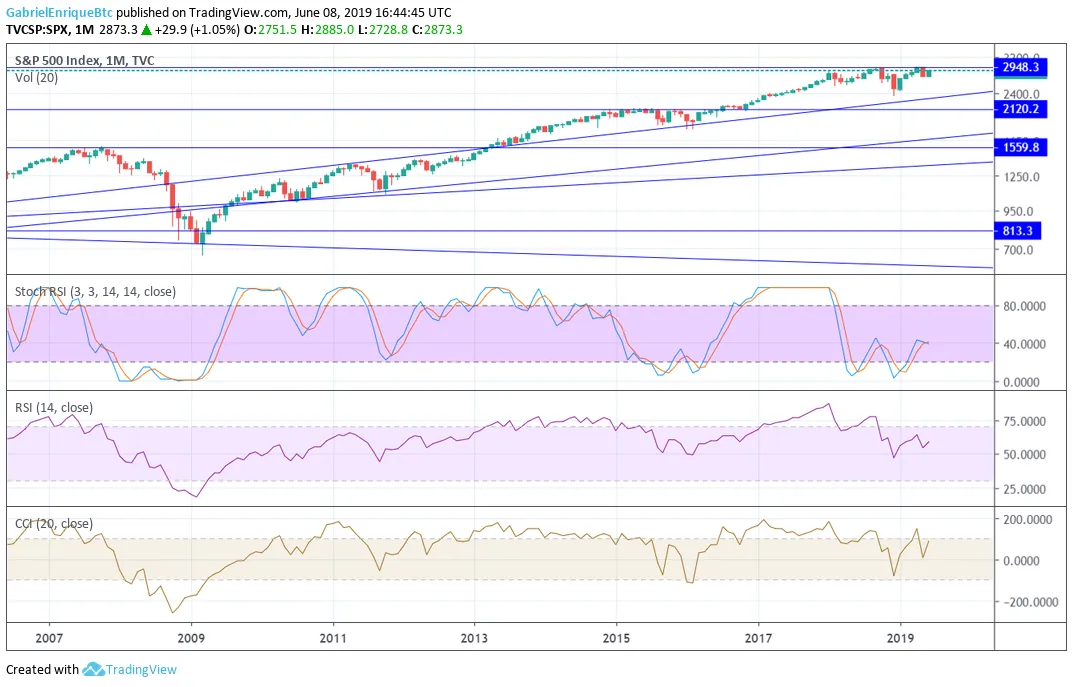Click the 200.0000 level on the CCI scale
Screen dimensions: 1073x687
click(1027, 520)
